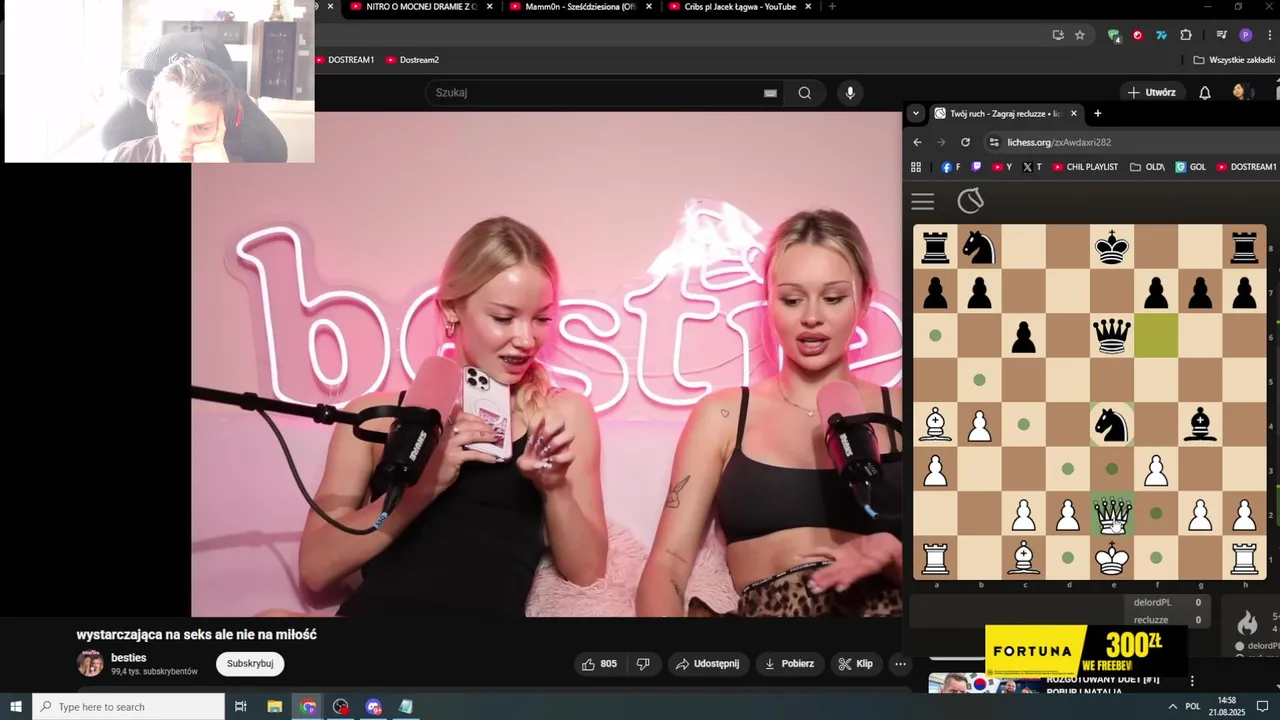
Task: Click the Udostępnij share button
Action: tap(707, 664)
